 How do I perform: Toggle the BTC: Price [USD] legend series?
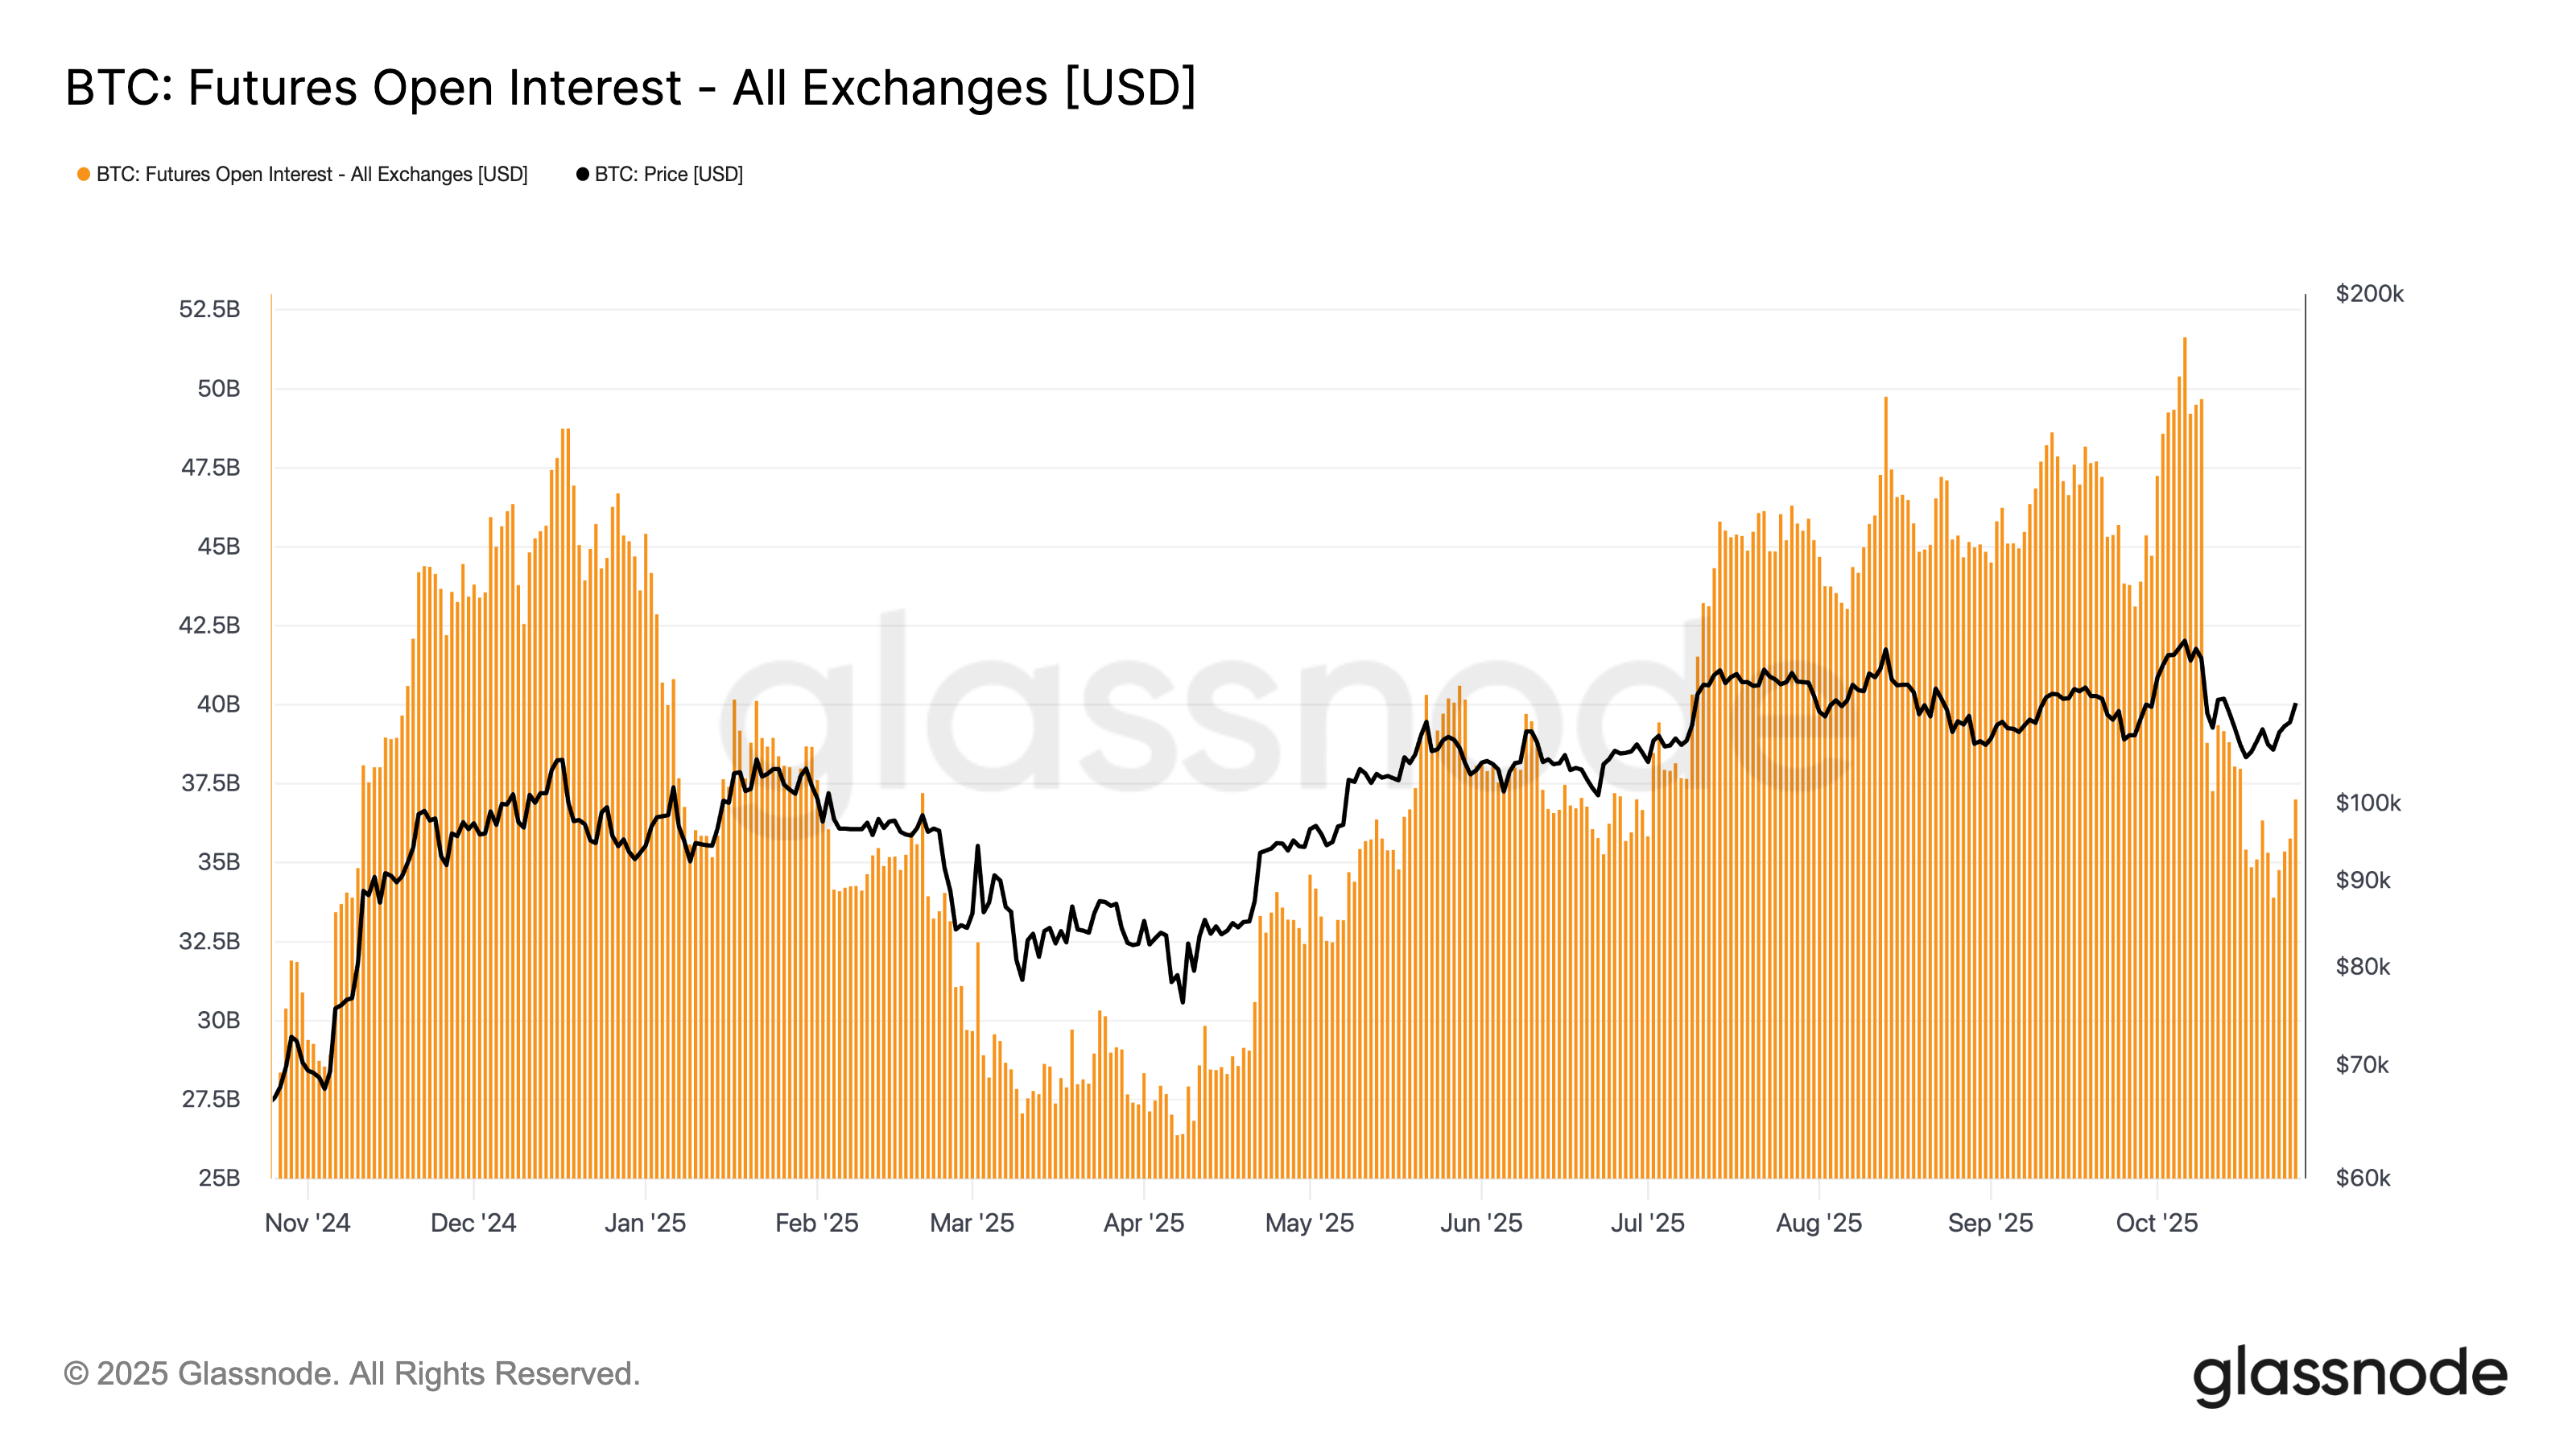pos(668,174)
